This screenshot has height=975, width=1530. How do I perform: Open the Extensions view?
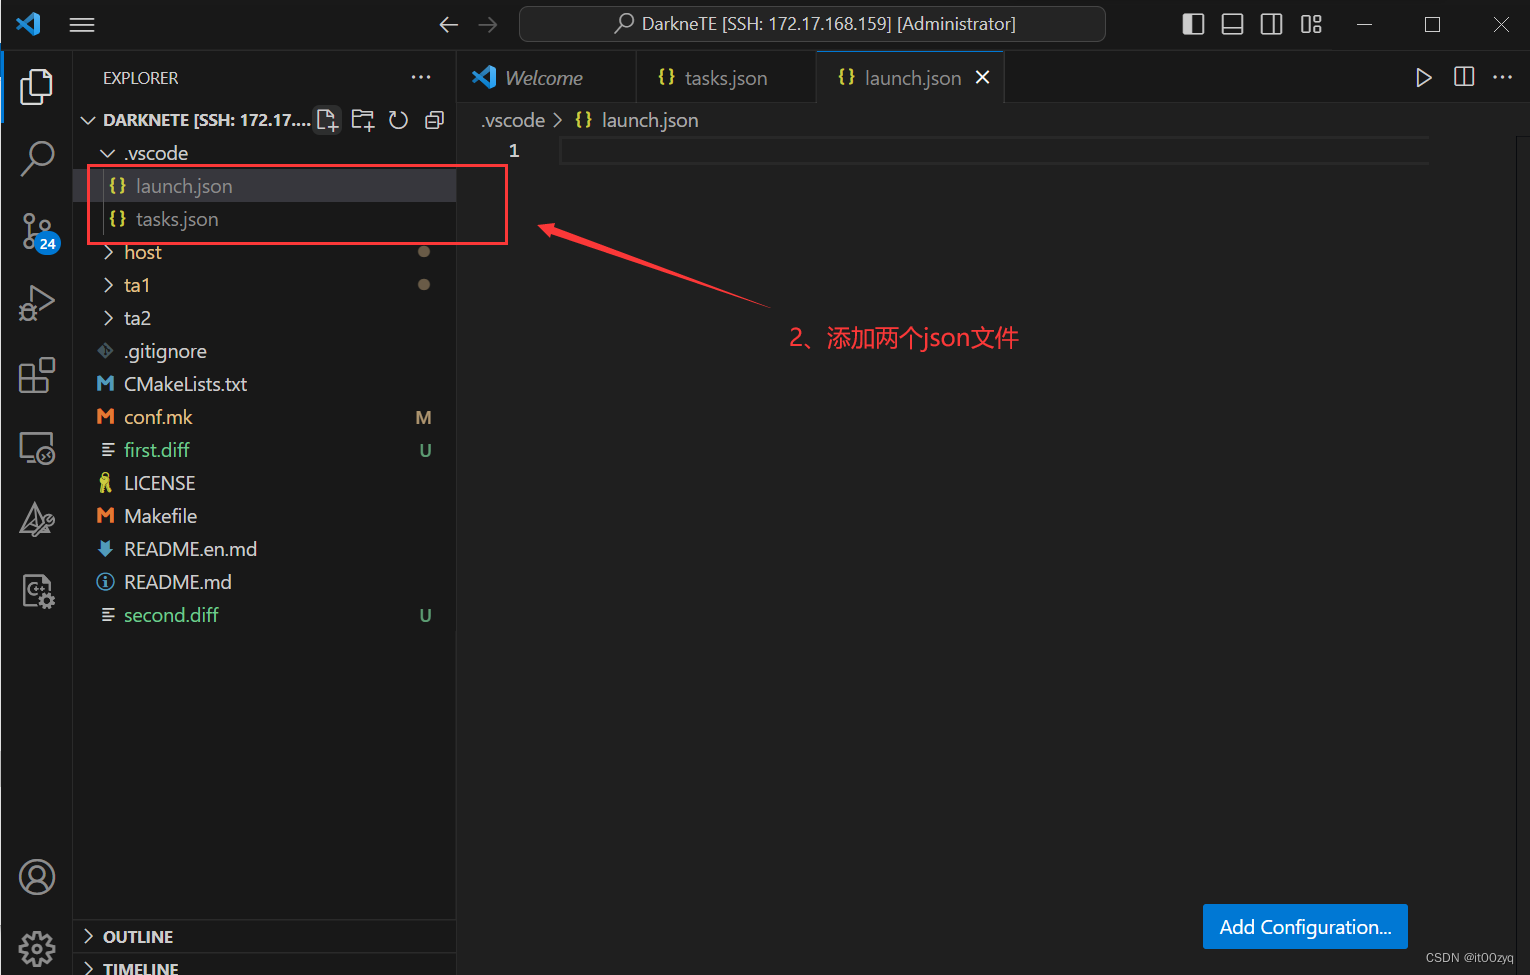click(x=36, y=375)
